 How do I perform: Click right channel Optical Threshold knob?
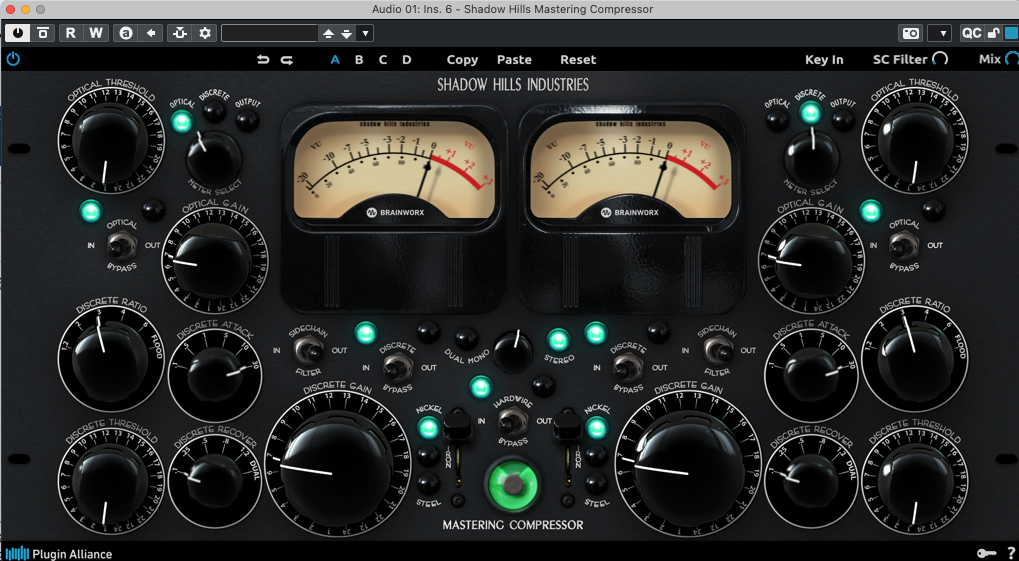pos(914,140)
